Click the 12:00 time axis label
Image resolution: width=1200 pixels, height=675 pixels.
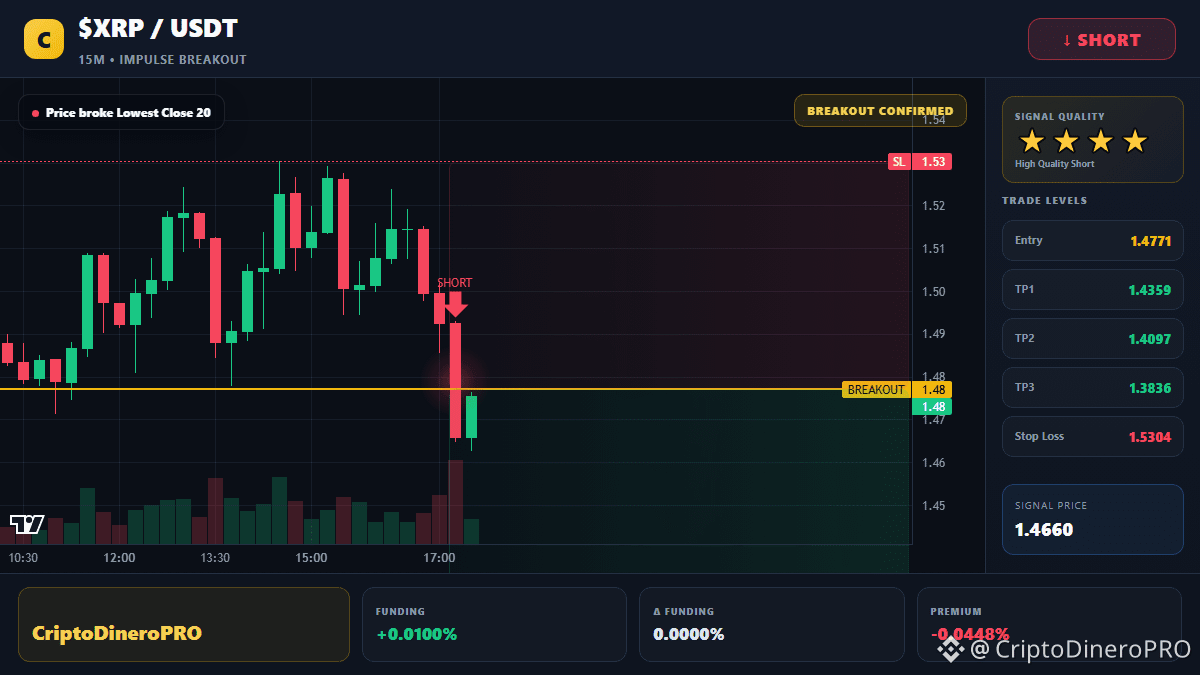tap(119, 558)
